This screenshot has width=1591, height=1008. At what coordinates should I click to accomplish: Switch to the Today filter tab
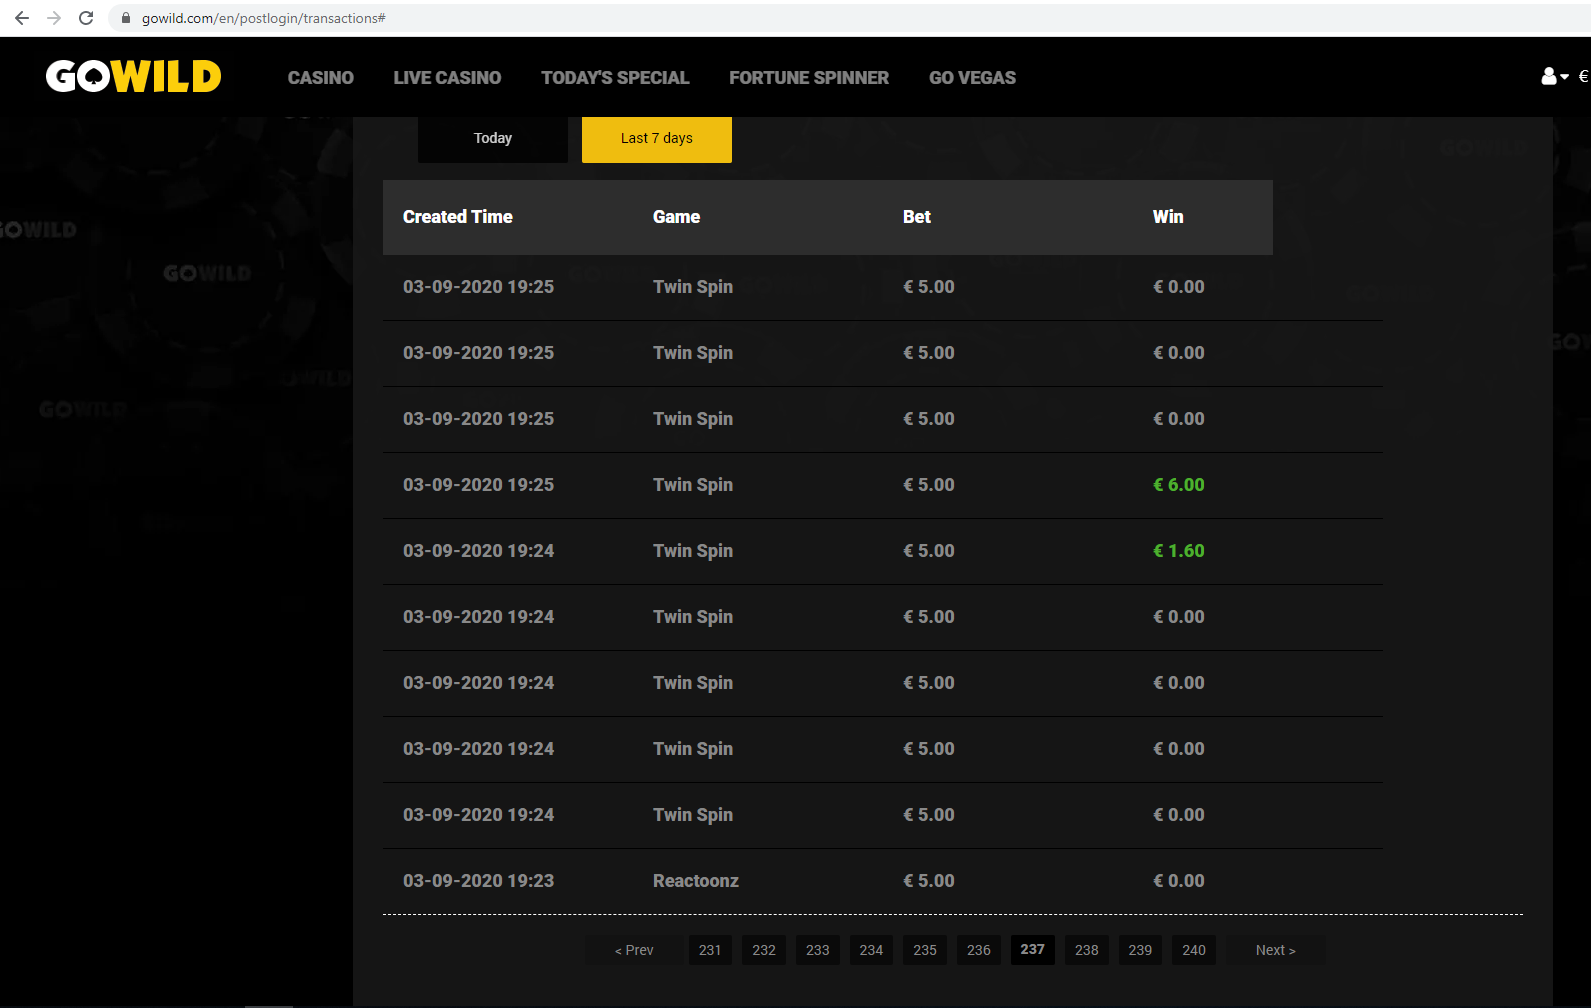tap(493, 139)
